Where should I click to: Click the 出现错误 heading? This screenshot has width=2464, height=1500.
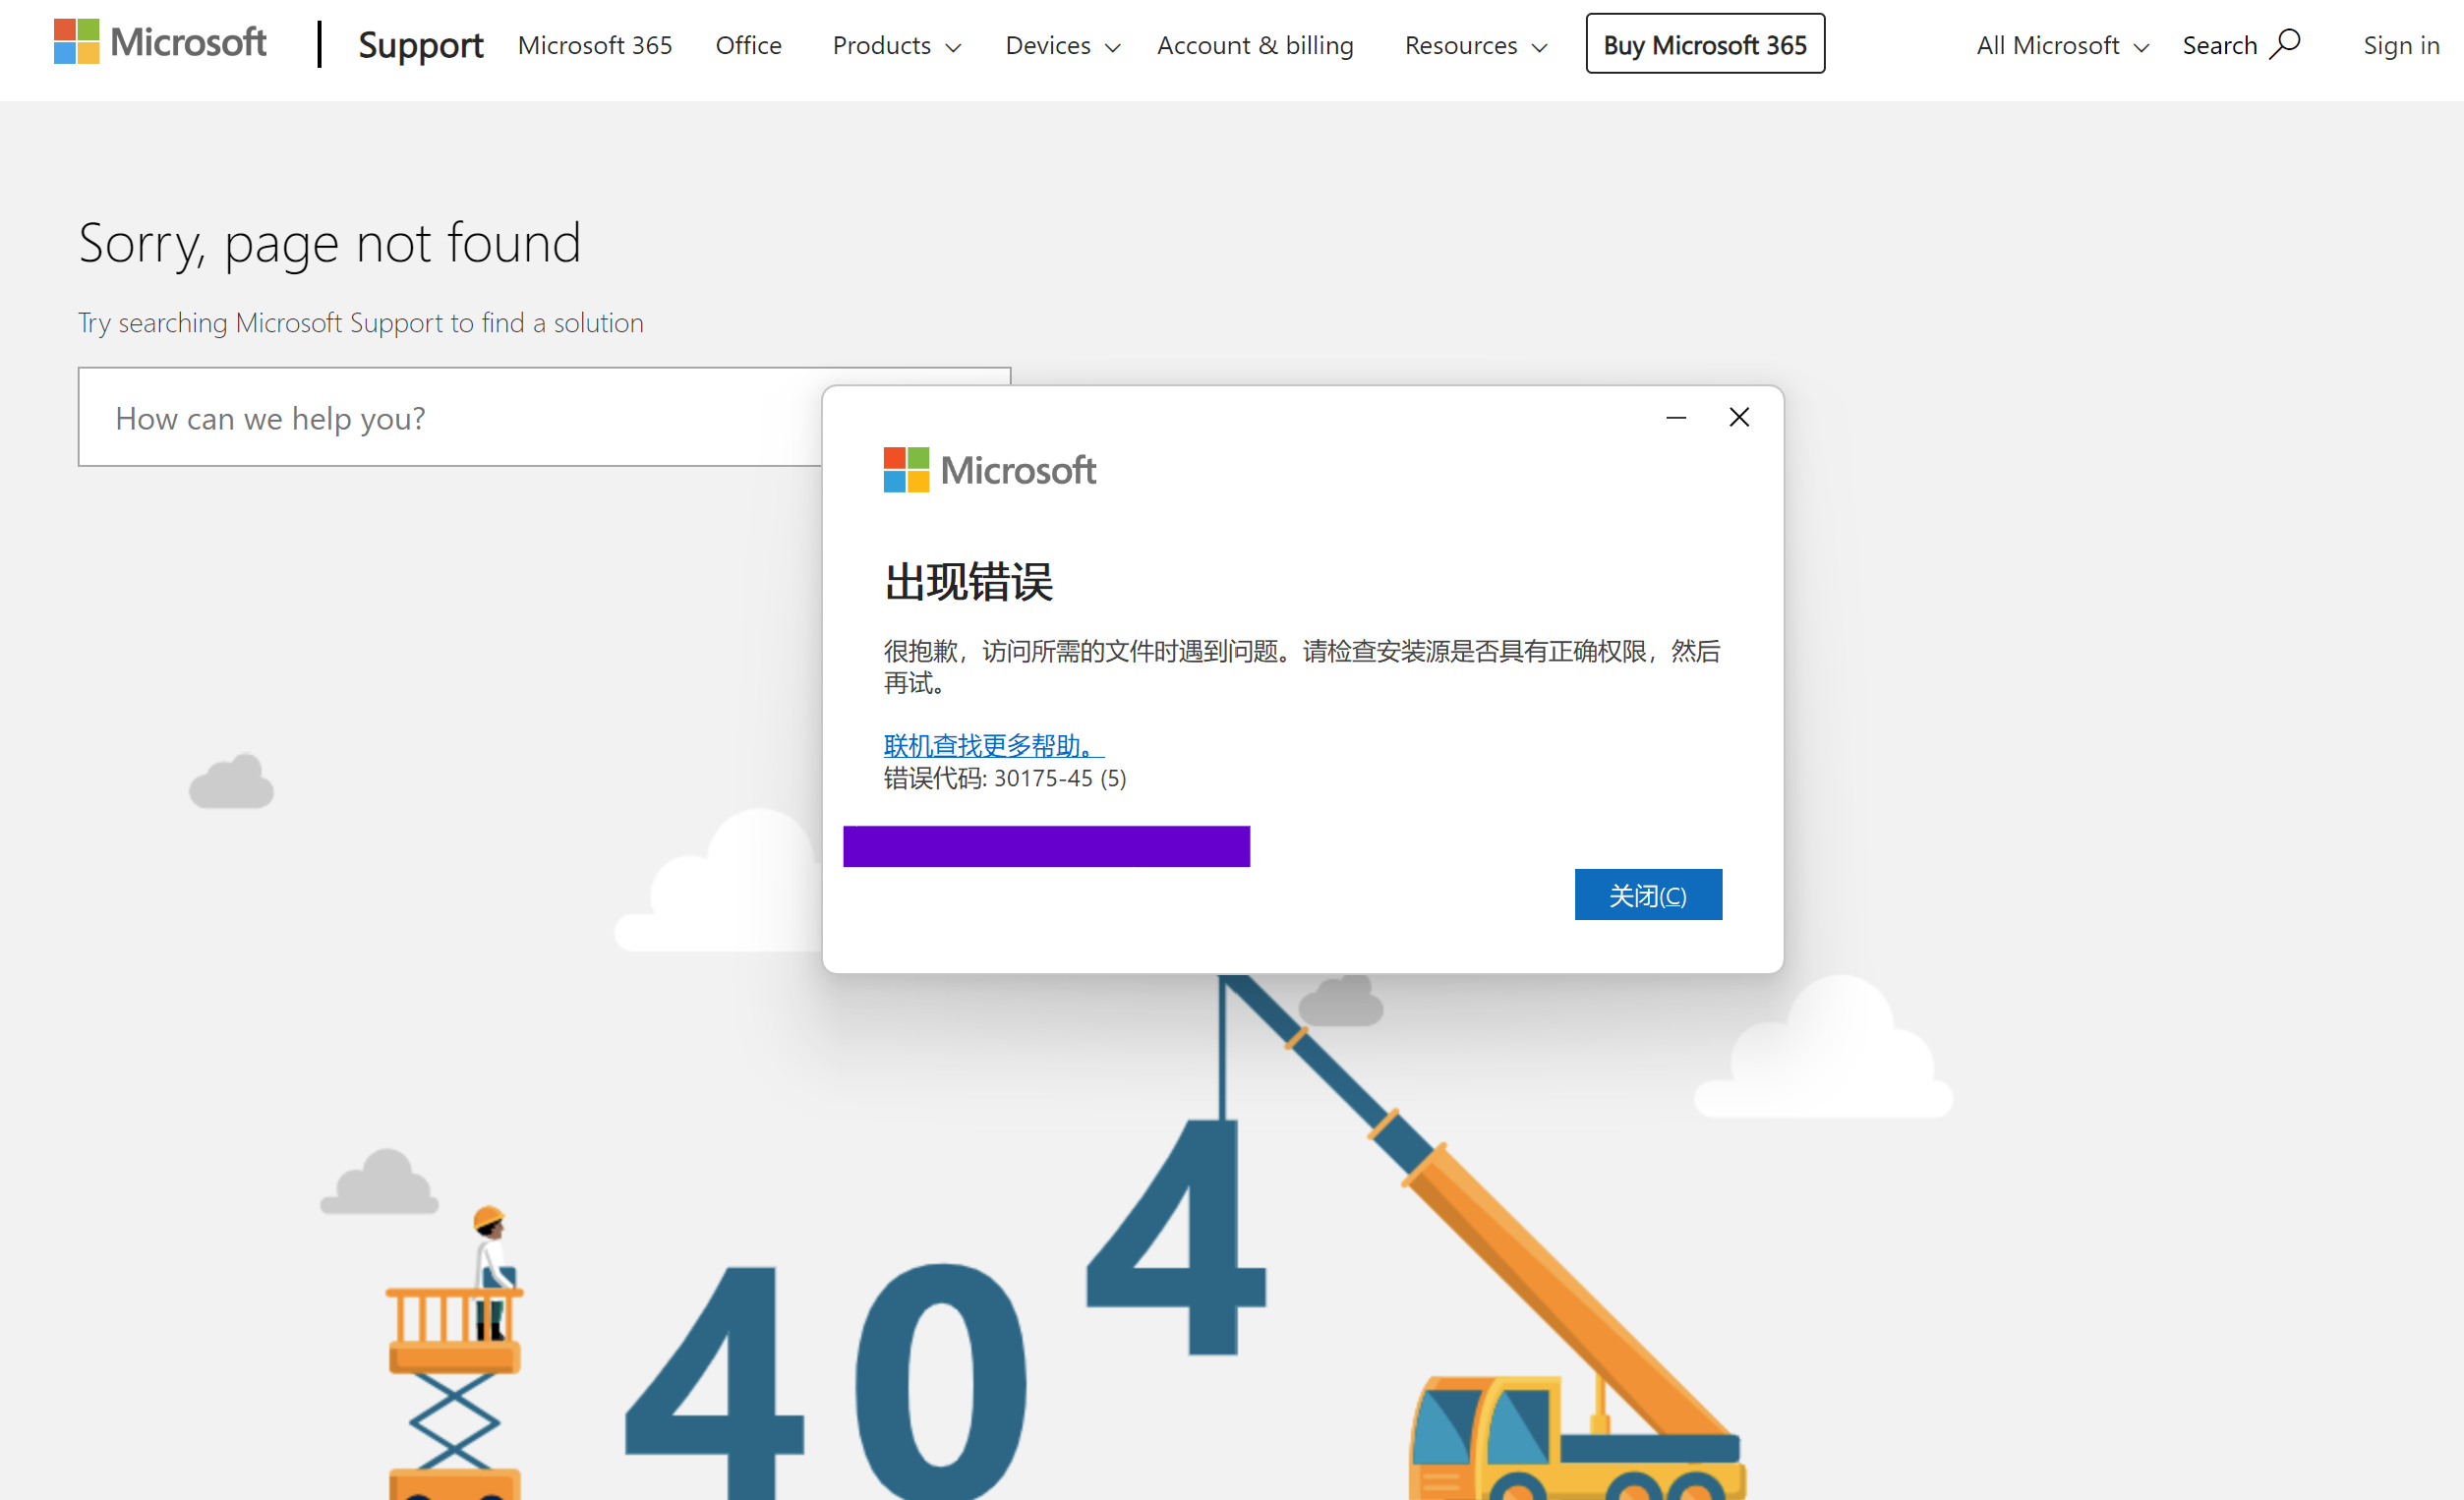(968, 583)
